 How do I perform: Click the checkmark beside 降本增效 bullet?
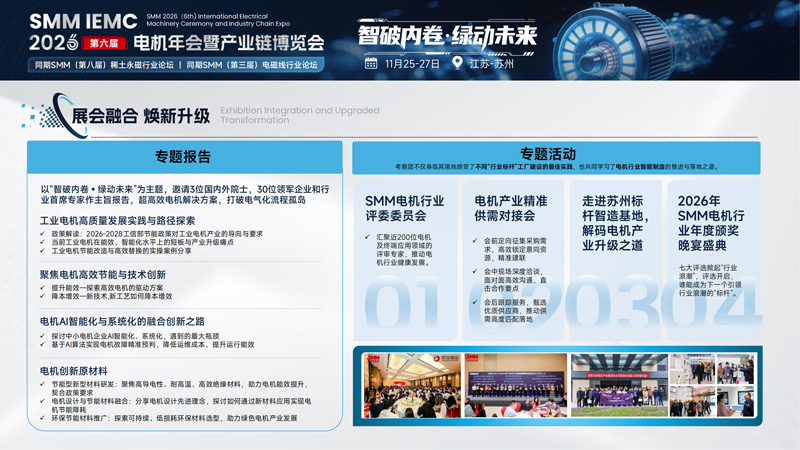coord(43,296)
